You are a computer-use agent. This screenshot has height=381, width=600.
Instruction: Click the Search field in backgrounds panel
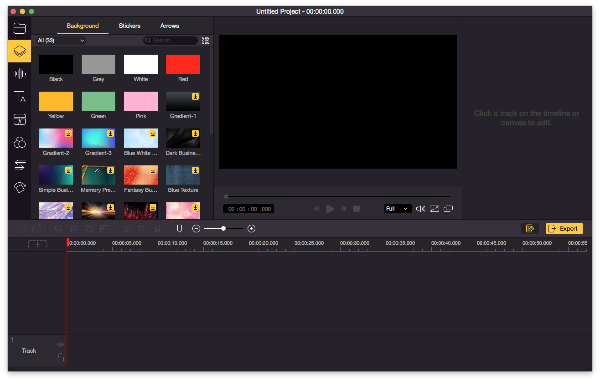pos(170,40)
